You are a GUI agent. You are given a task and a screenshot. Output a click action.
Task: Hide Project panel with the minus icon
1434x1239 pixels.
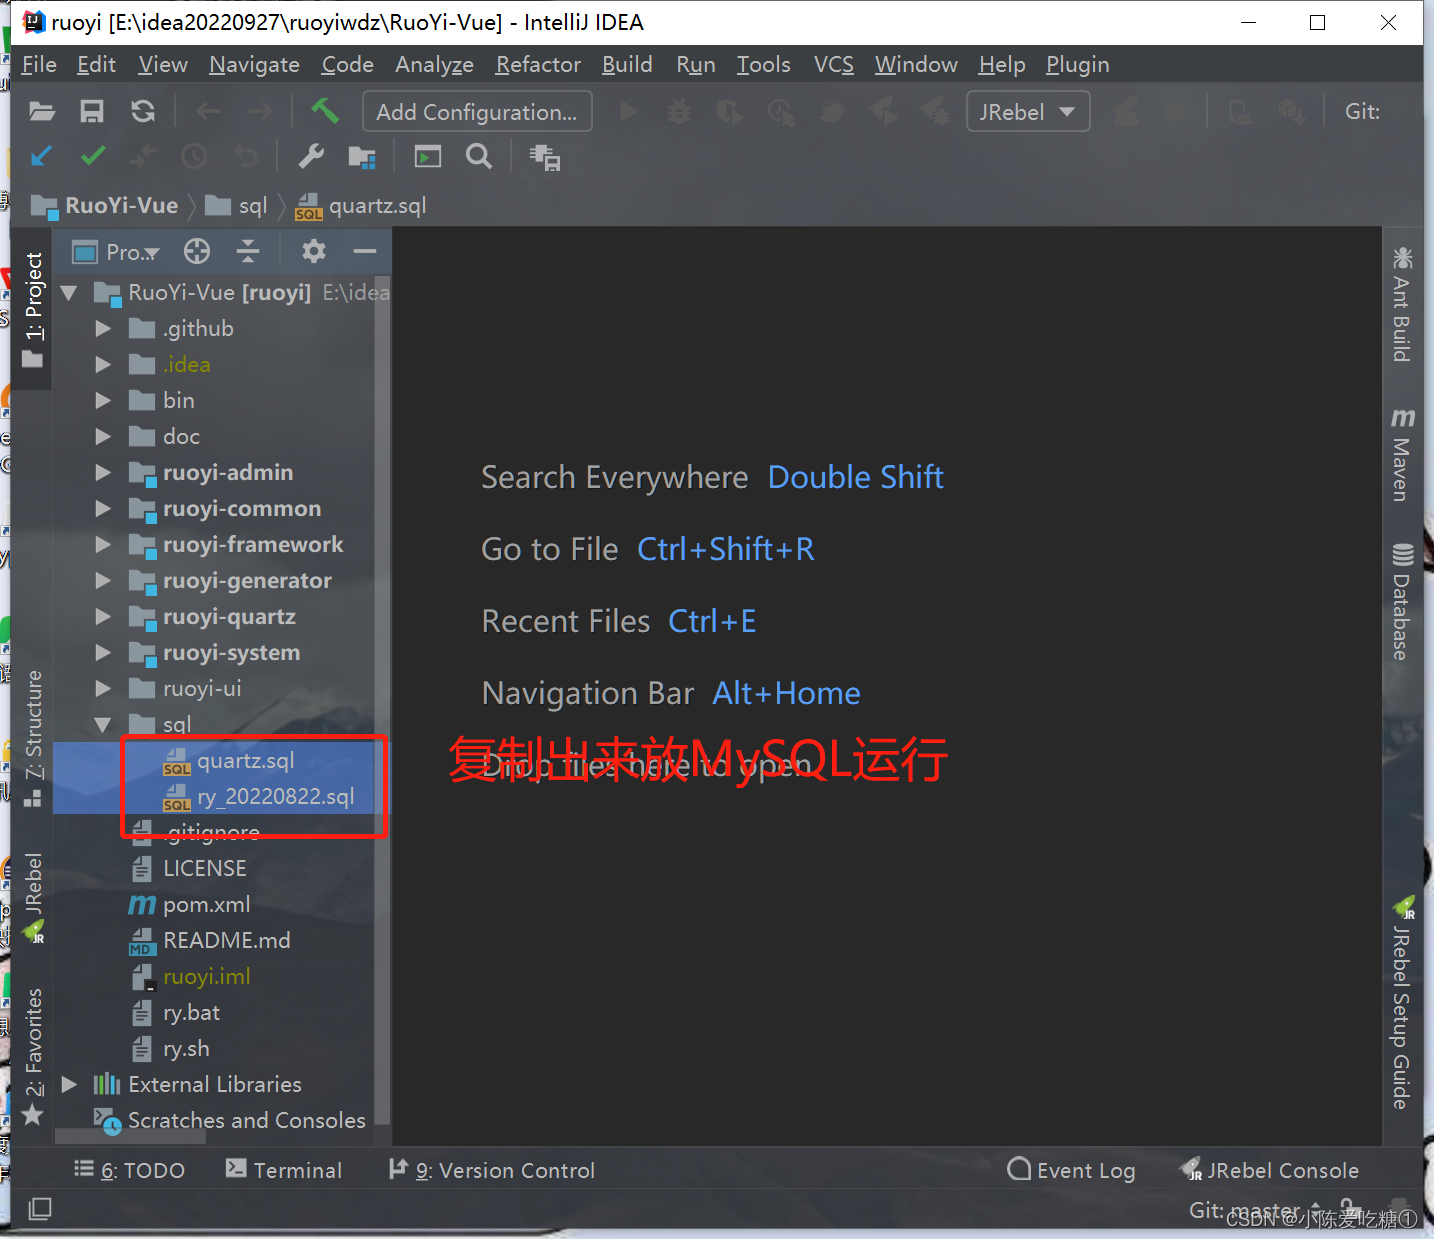point(365,251)
